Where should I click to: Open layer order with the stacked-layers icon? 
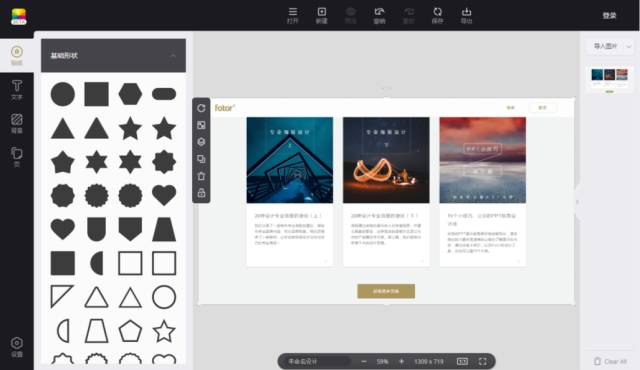[x=201, y=142]
